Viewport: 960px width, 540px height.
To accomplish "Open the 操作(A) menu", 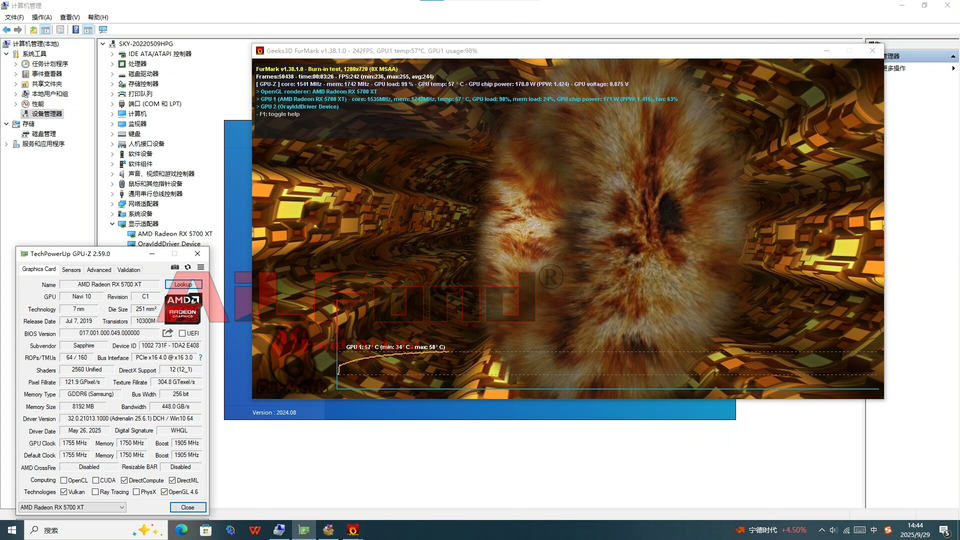I will tap(41, 17).
